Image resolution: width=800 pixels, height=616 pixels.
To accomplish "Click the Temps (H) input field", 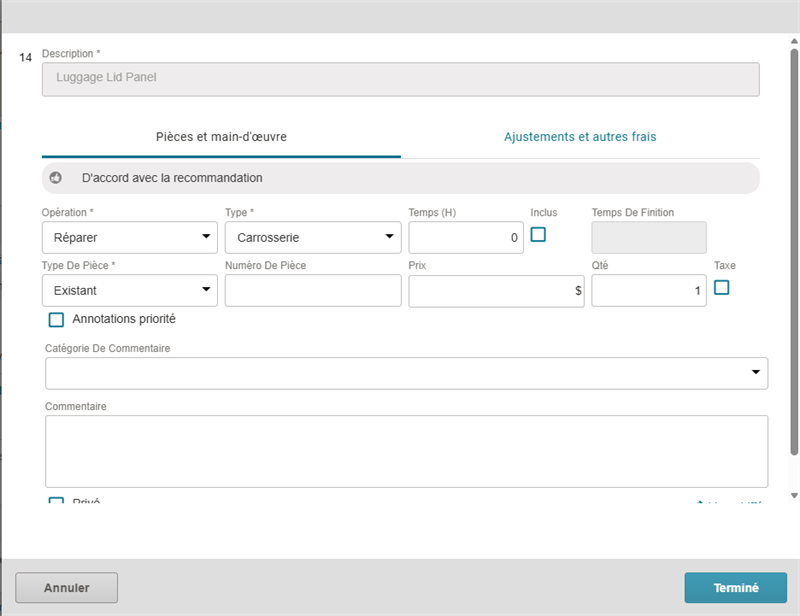I will tap(465, 237).
